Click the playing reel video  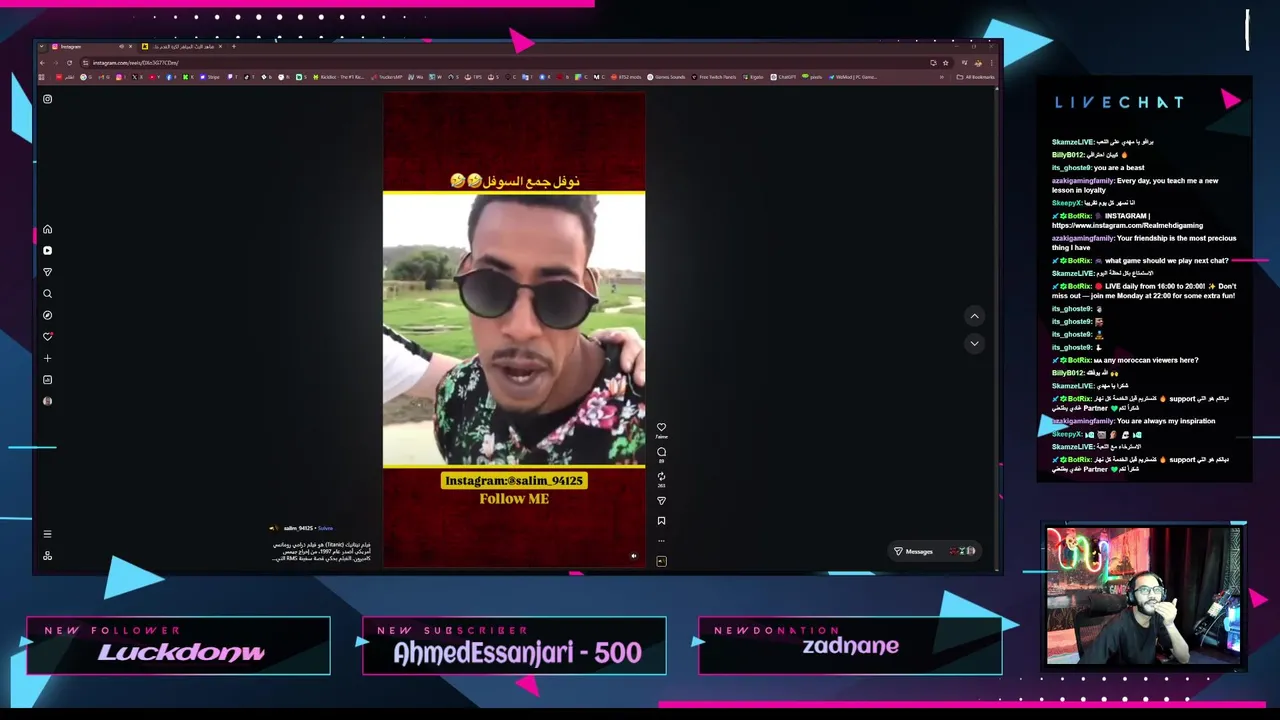point(514,330)
